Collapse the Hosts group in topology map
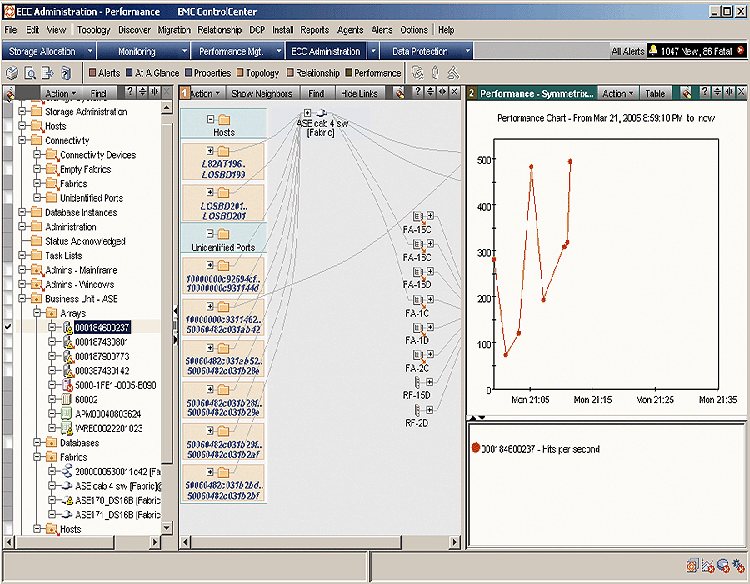Screen dimensions: 750x584 click(x=210, y=119)
